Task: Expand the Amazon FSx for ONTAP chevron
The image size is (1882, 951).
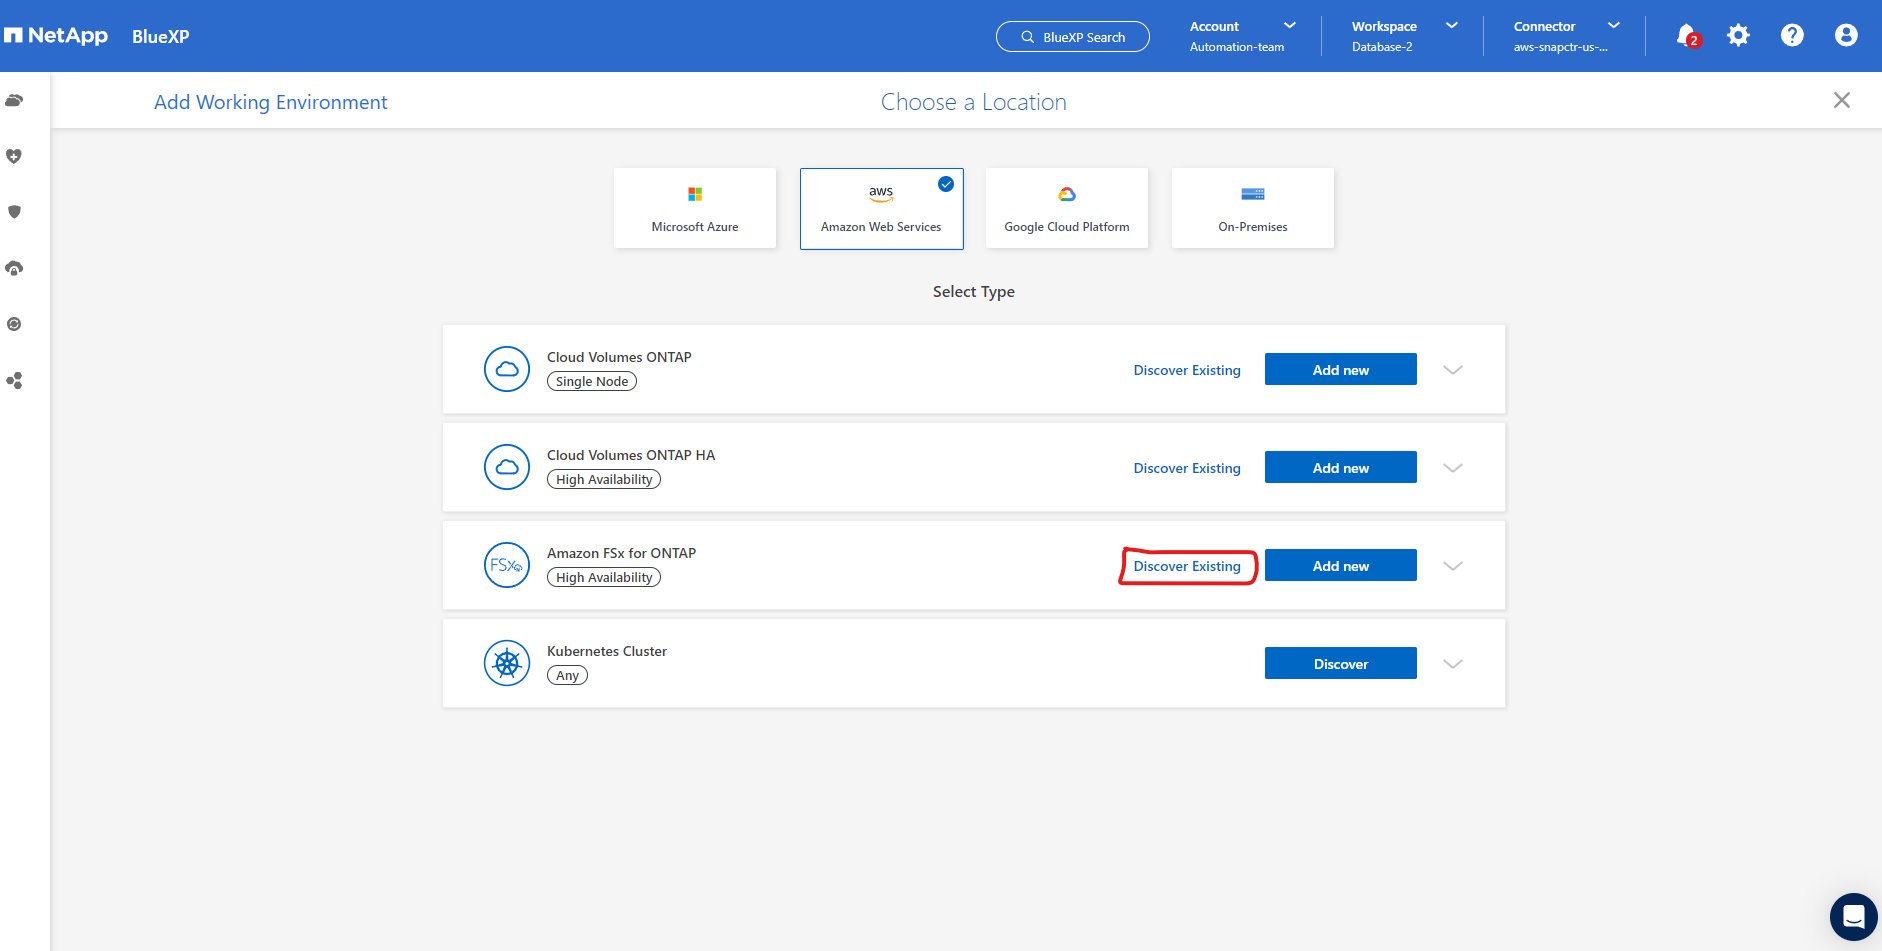Action: coord(1453,566)
